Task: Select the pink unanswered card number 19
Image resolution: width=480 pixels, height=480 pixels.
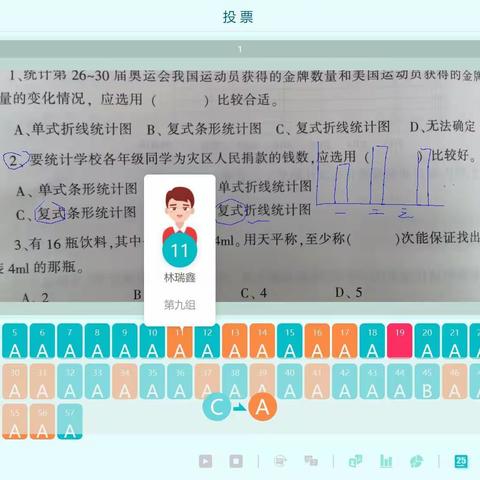Action: pyautogui.click(x=400, y=341)
